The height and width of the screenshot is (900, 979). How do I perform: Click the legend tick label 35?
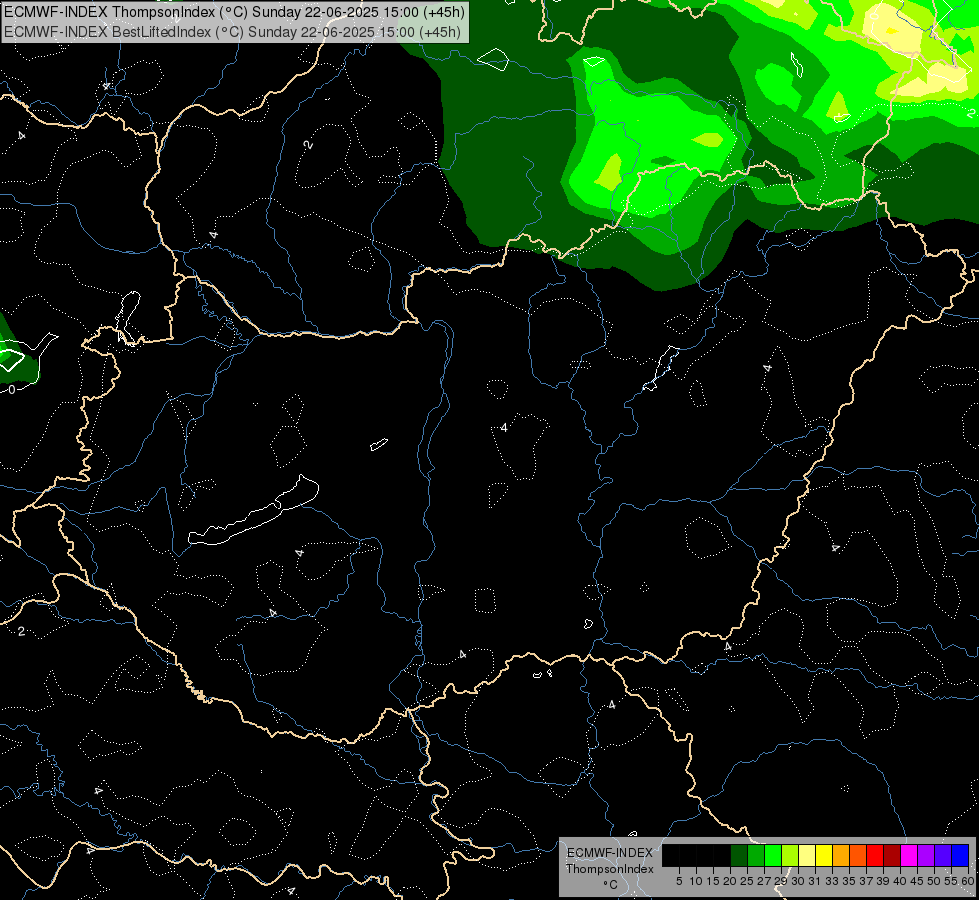(849, 881)
